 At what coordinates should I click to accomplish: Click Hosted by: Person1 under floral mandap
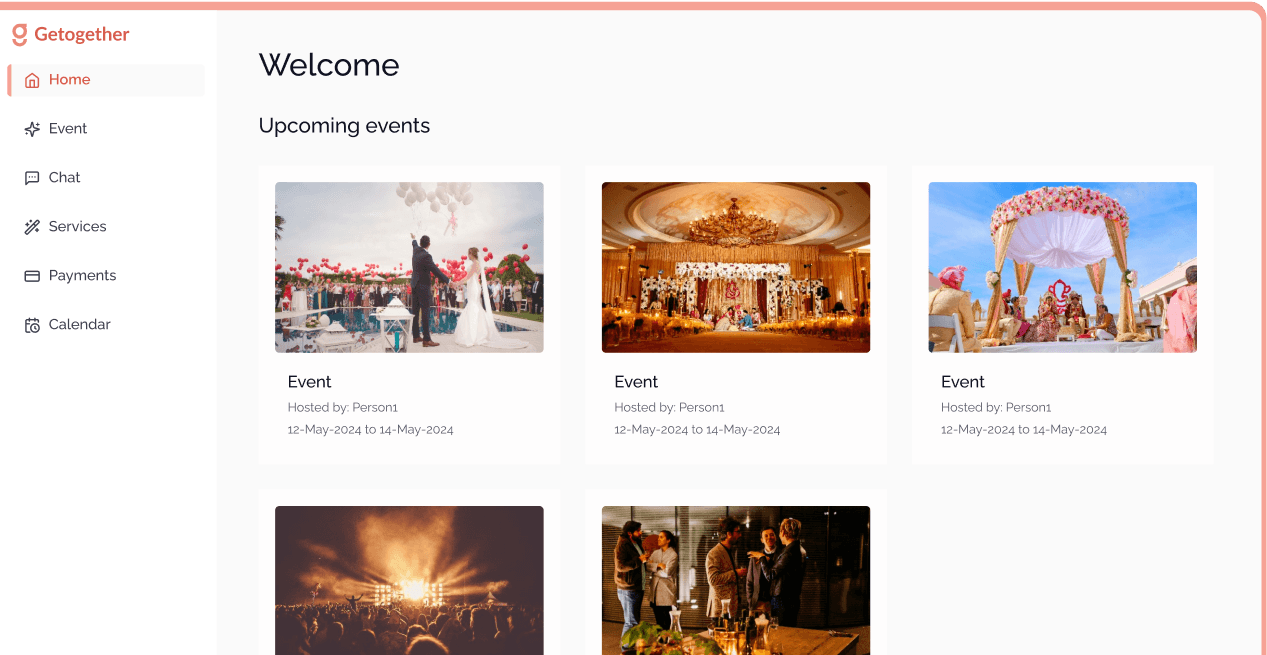pos(996,407)
